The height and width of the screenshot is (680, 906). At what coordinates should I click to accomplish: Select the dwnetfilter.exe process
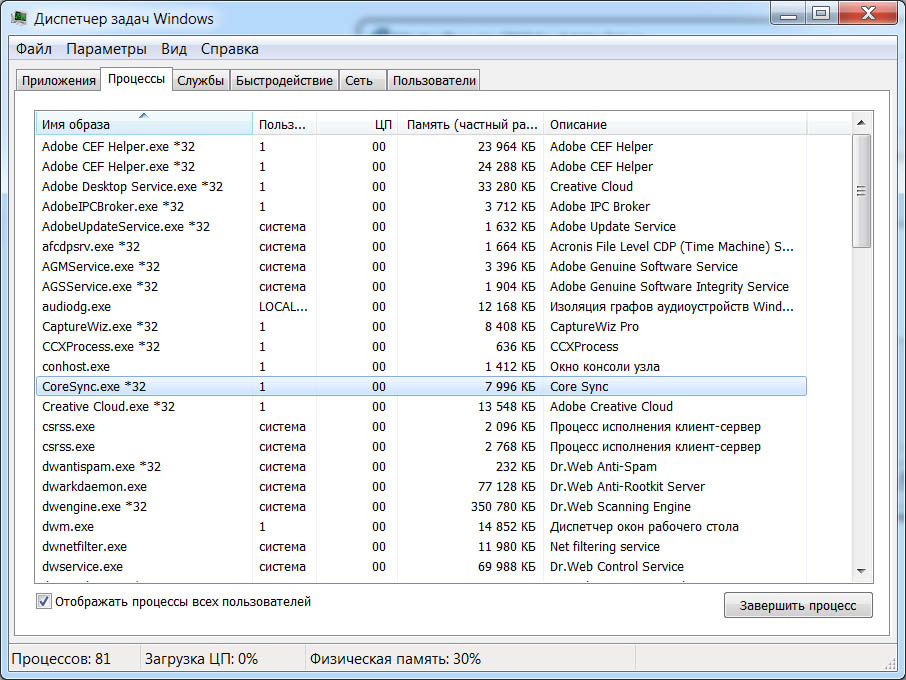(421, 547)
